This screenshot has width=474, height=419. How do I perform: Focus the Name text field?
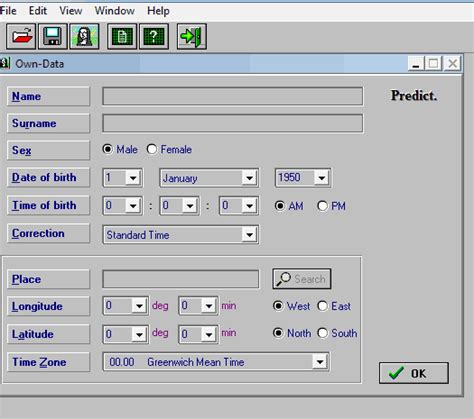[x=233, y=96]
